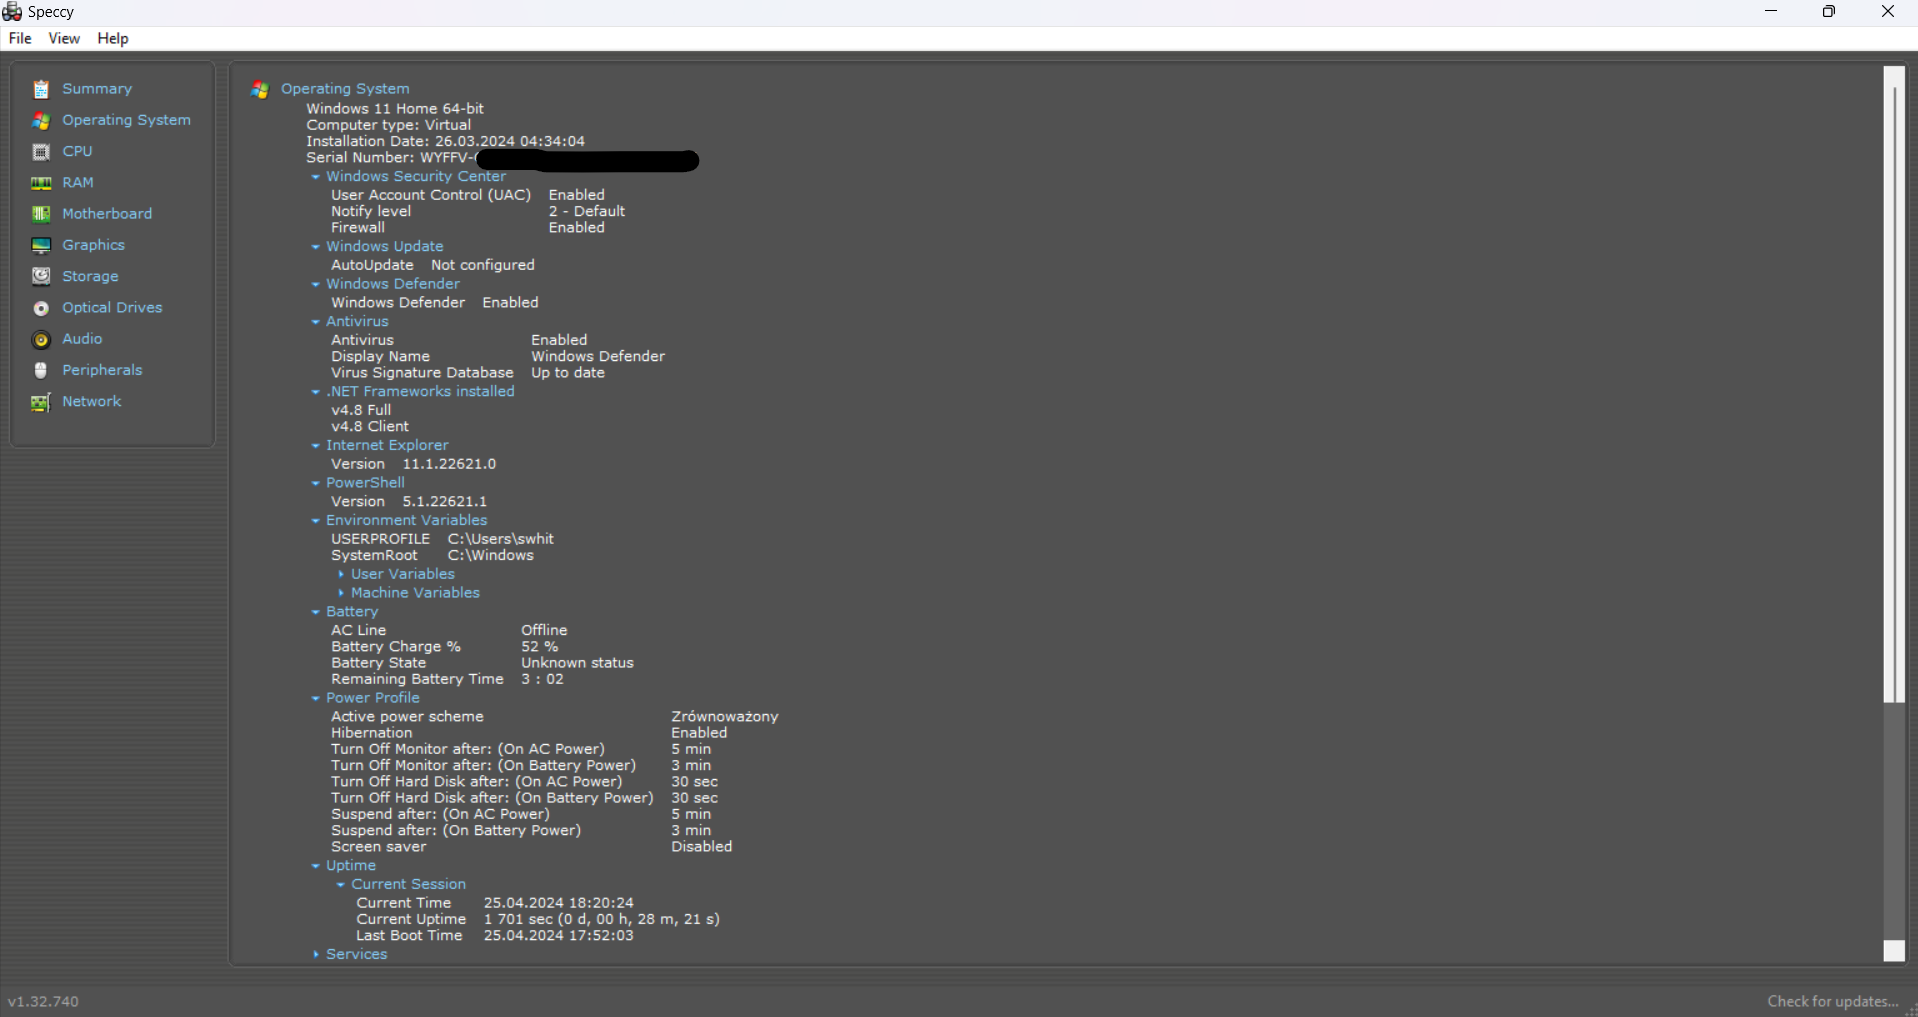Click the v1.32.740 version label
This screenshot has height=1017, width=1918.
43,1001
